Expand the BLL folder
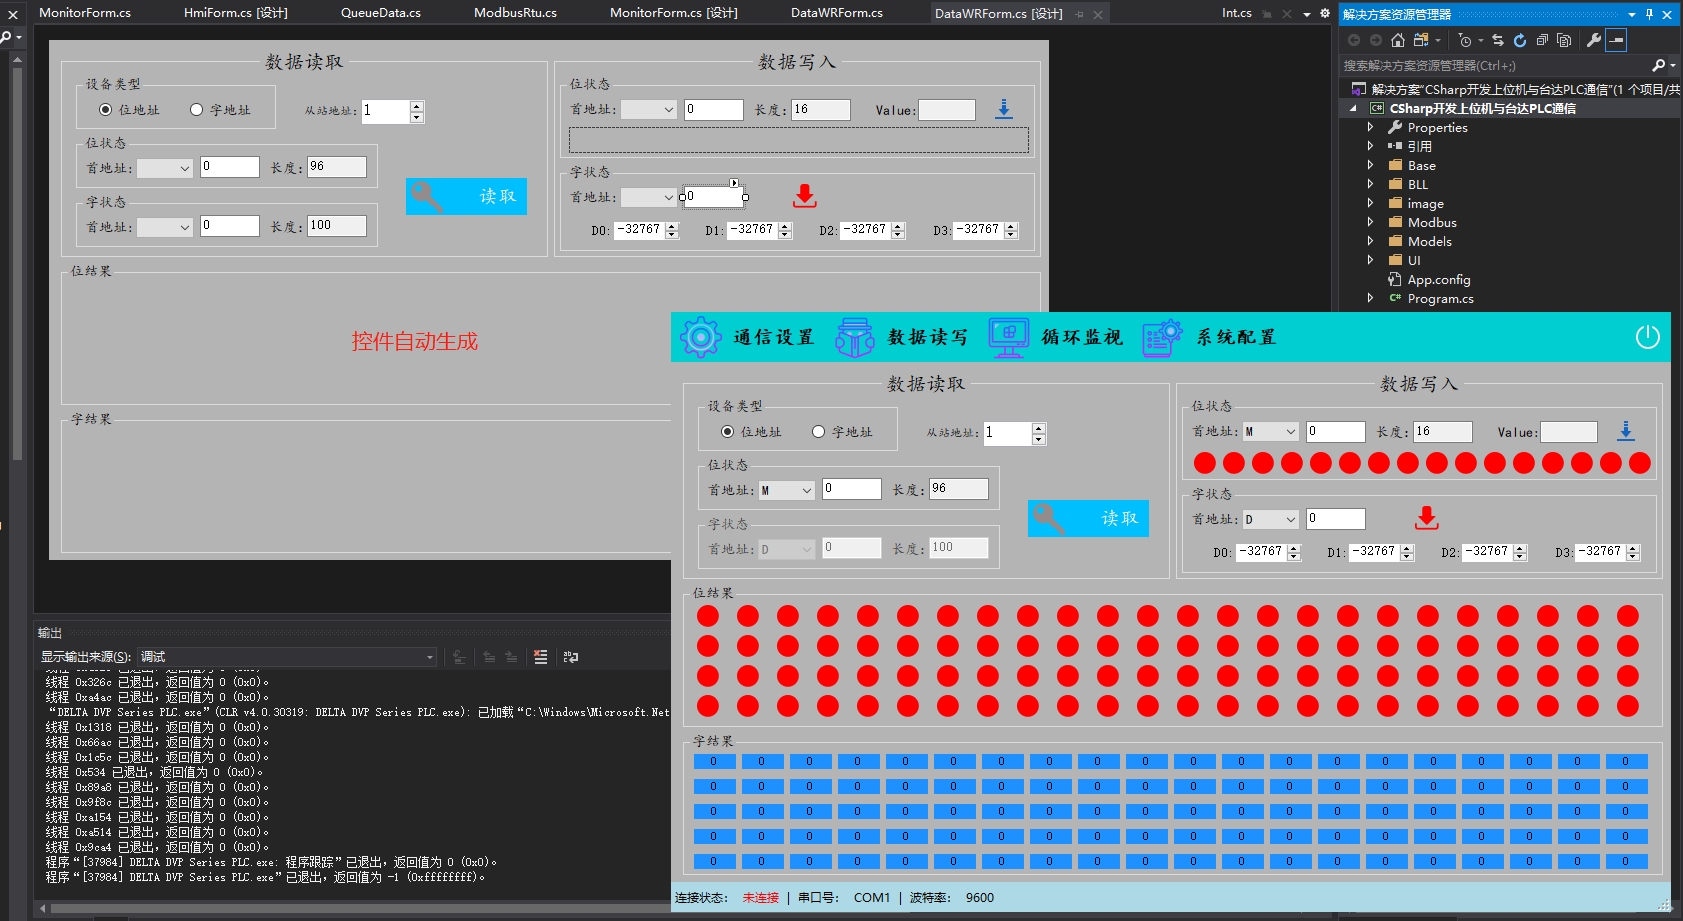Viewport: 1683px width, 921px height. [1370, 184]
